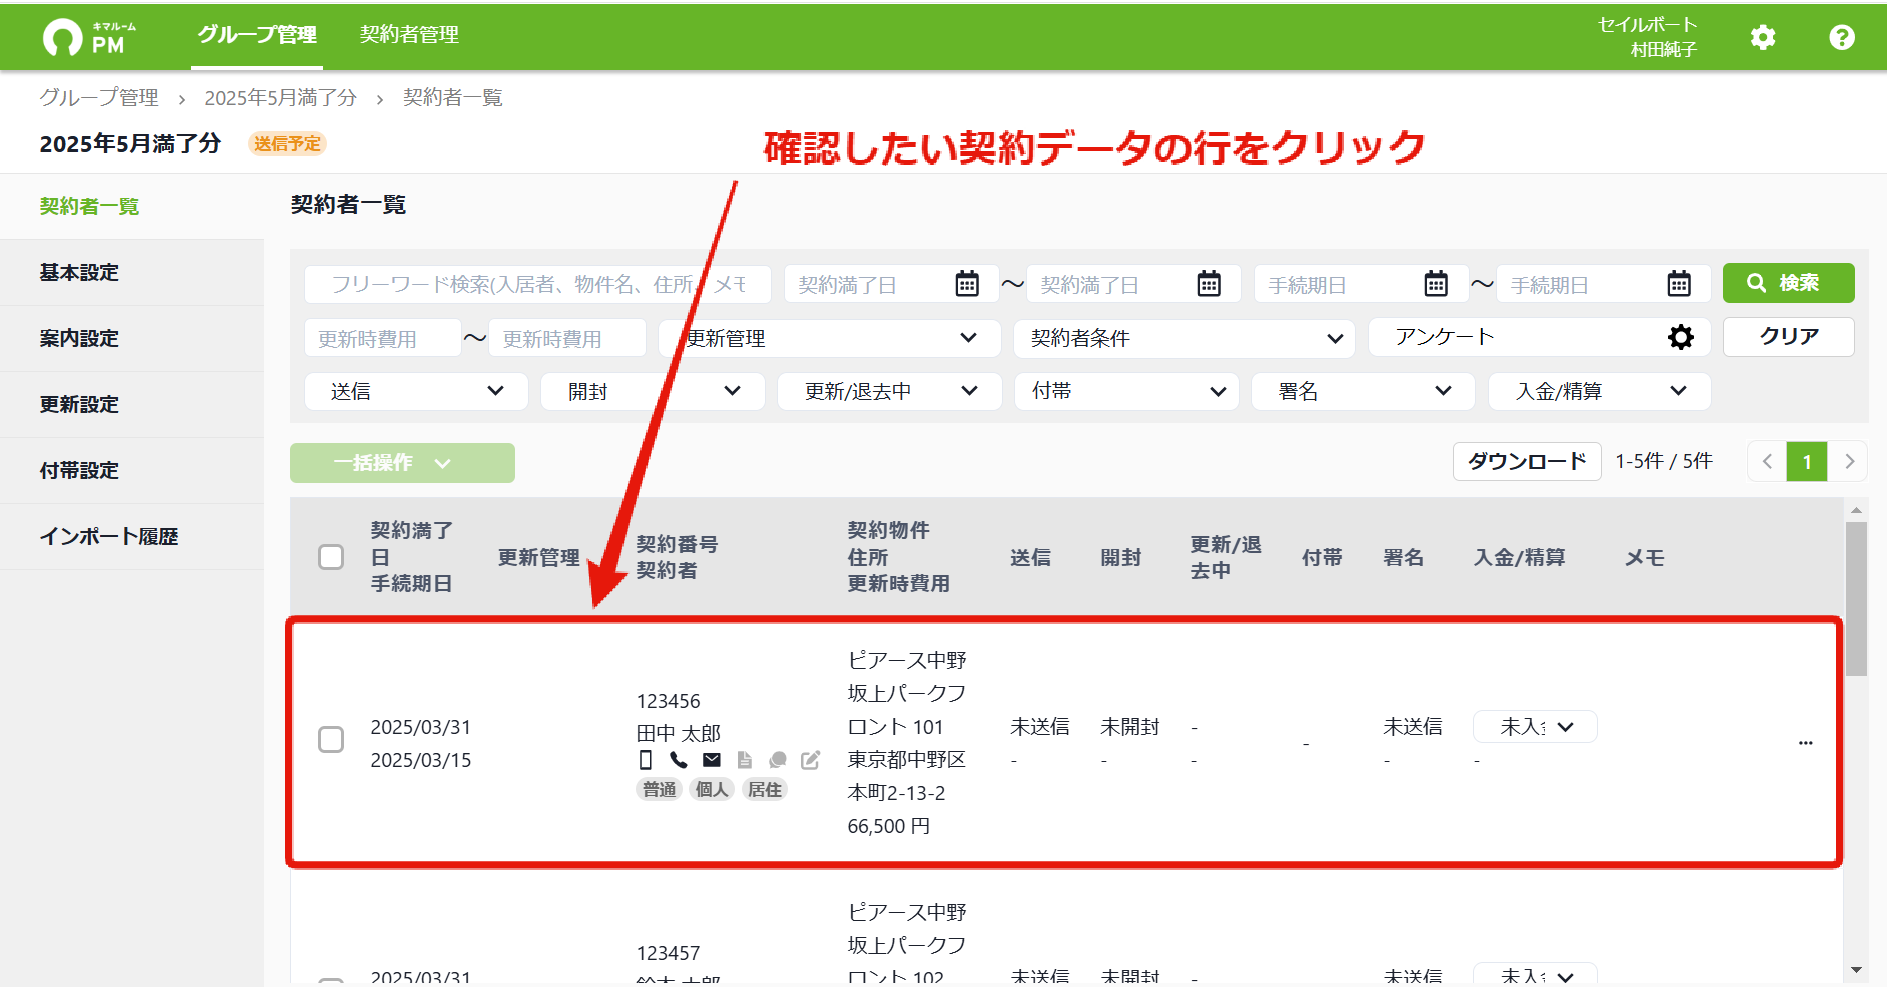Open 署名 filter dropdown
This screenshot has width=1887, height=987.
[1363, 391]
